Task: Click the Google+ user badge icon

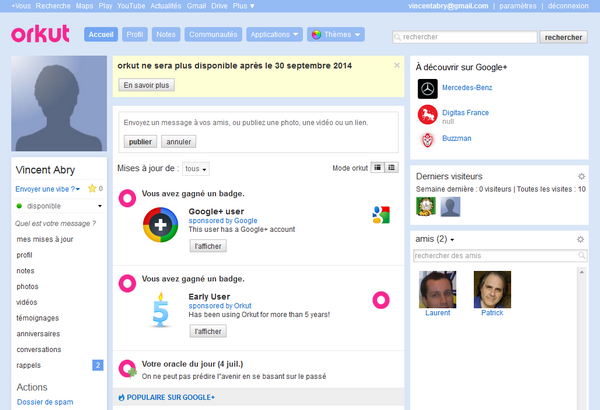Action: pos(160,225)
